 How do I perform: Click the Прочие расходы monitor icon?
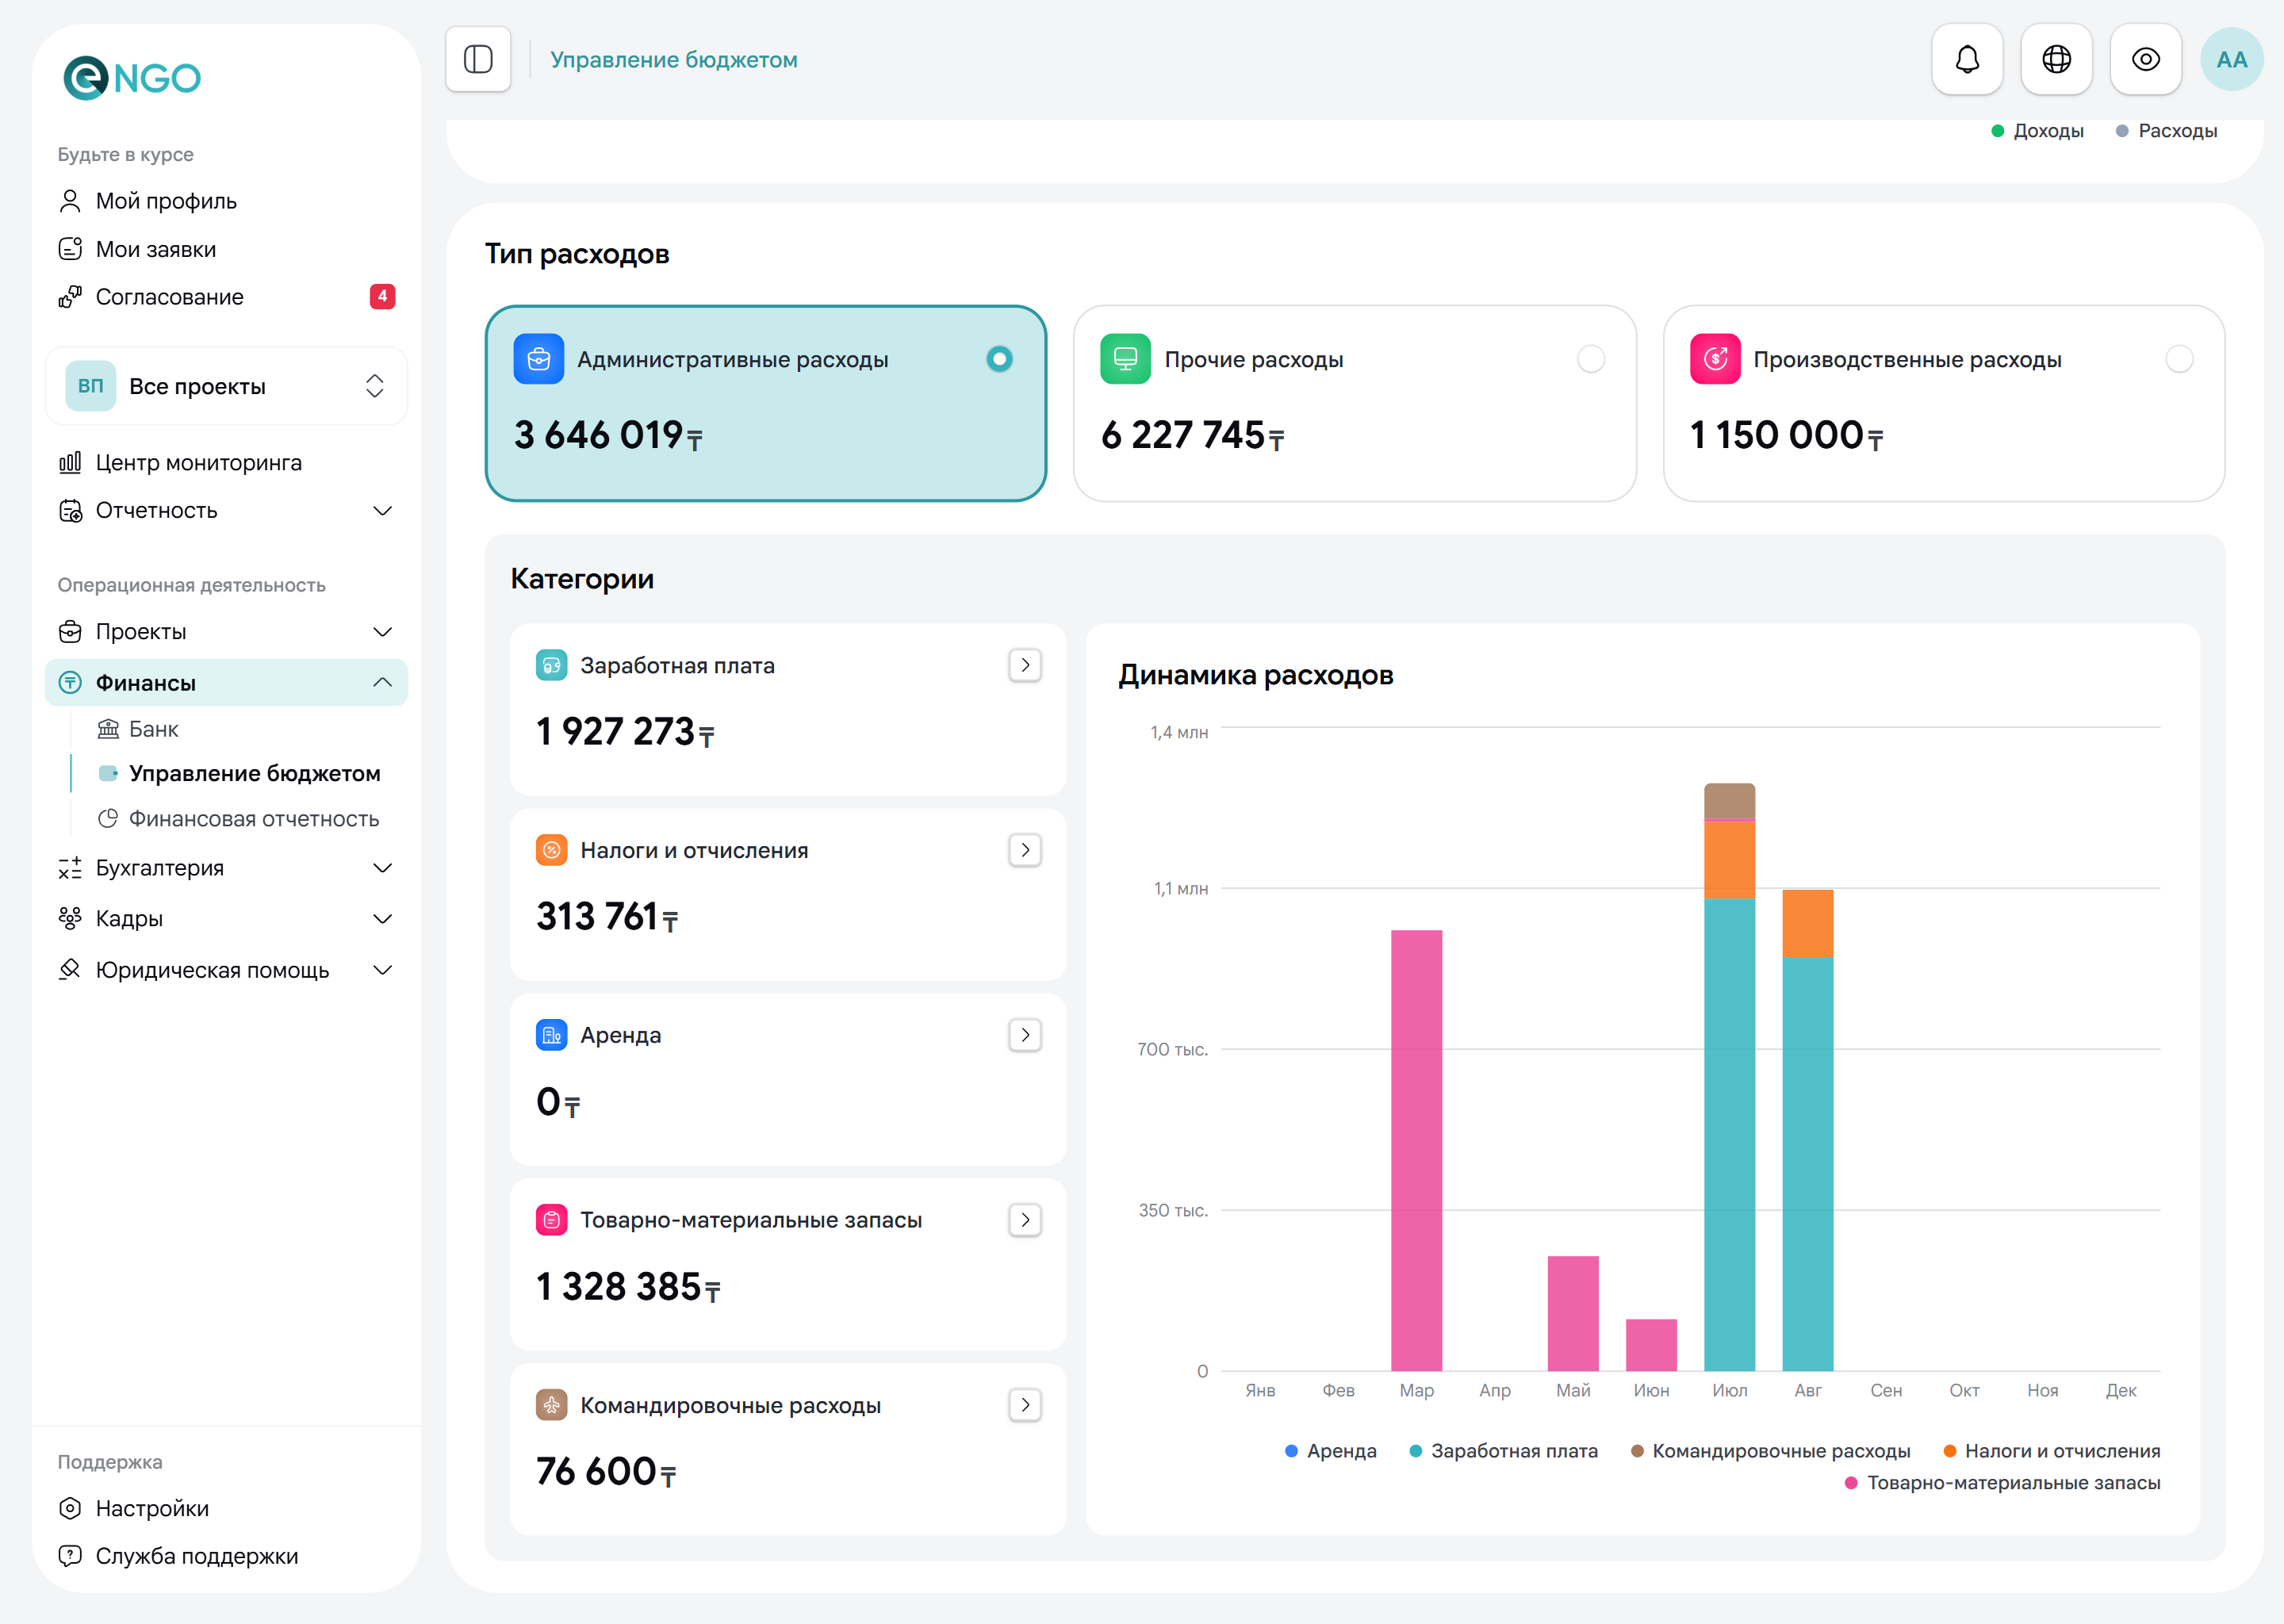click(1125, 359)
